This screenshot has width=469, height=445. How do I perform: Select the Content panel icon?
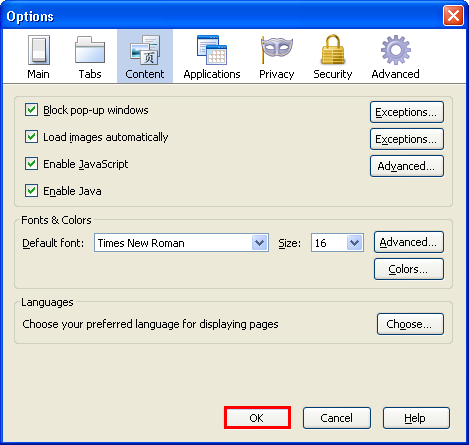(145, 50)
